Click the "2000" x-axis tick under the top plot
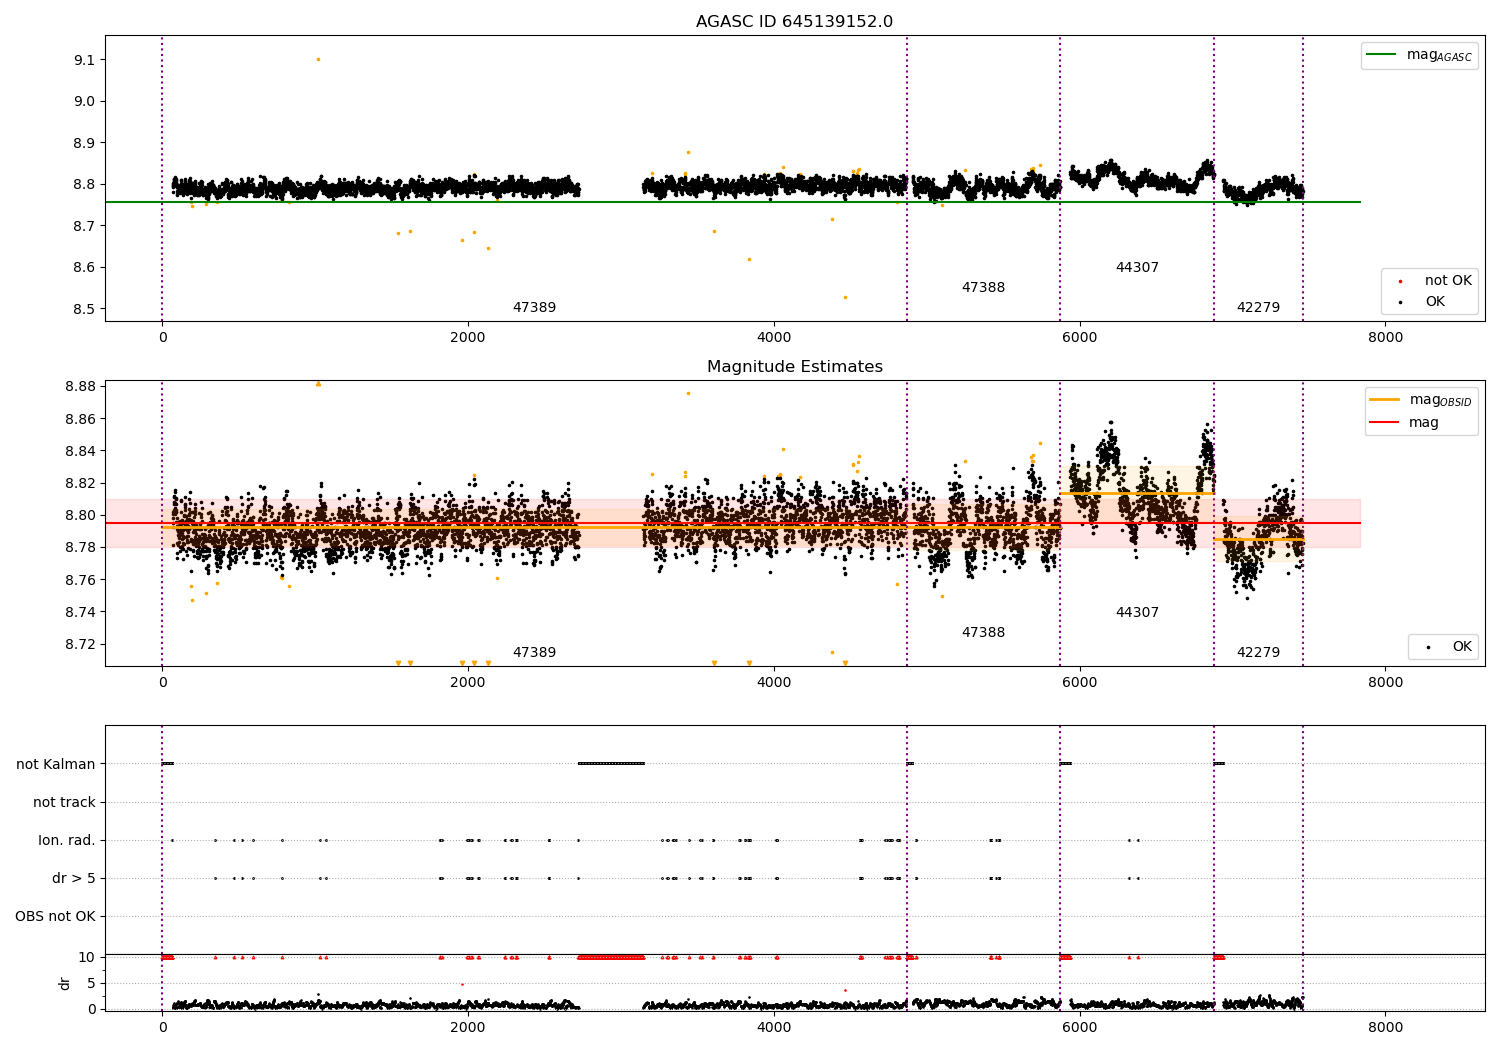Screen dimensions: 1500x1050 [468, 338]
